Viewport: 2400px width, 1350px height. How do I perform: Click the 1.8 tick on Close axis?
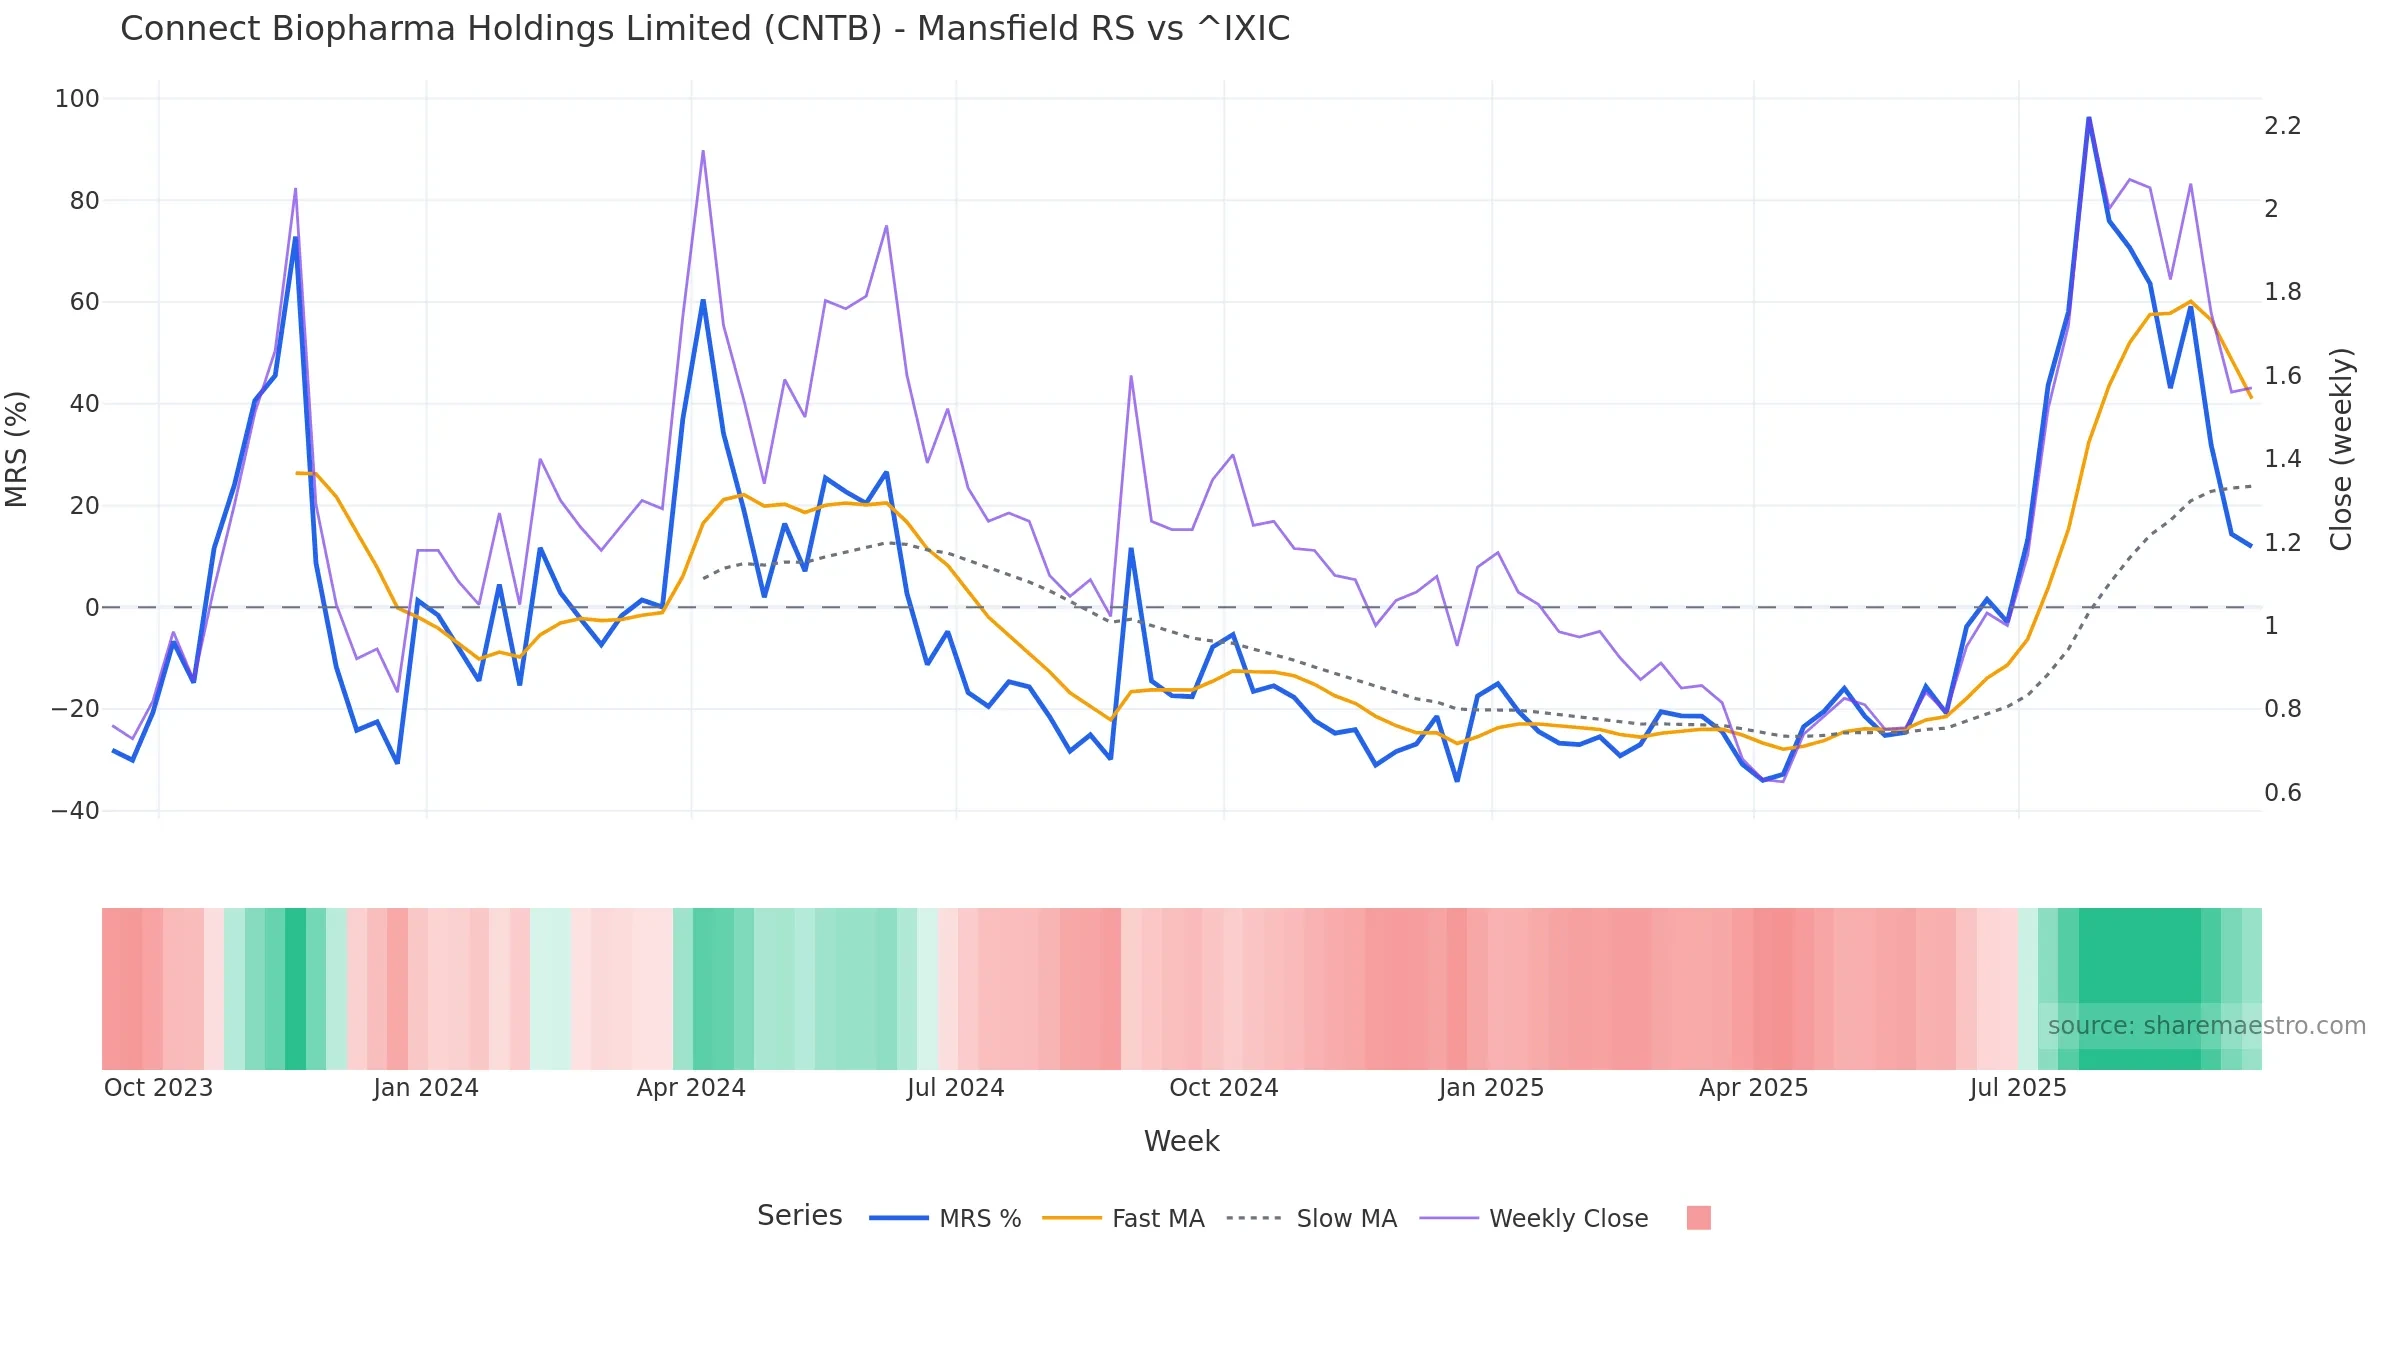2283,292
